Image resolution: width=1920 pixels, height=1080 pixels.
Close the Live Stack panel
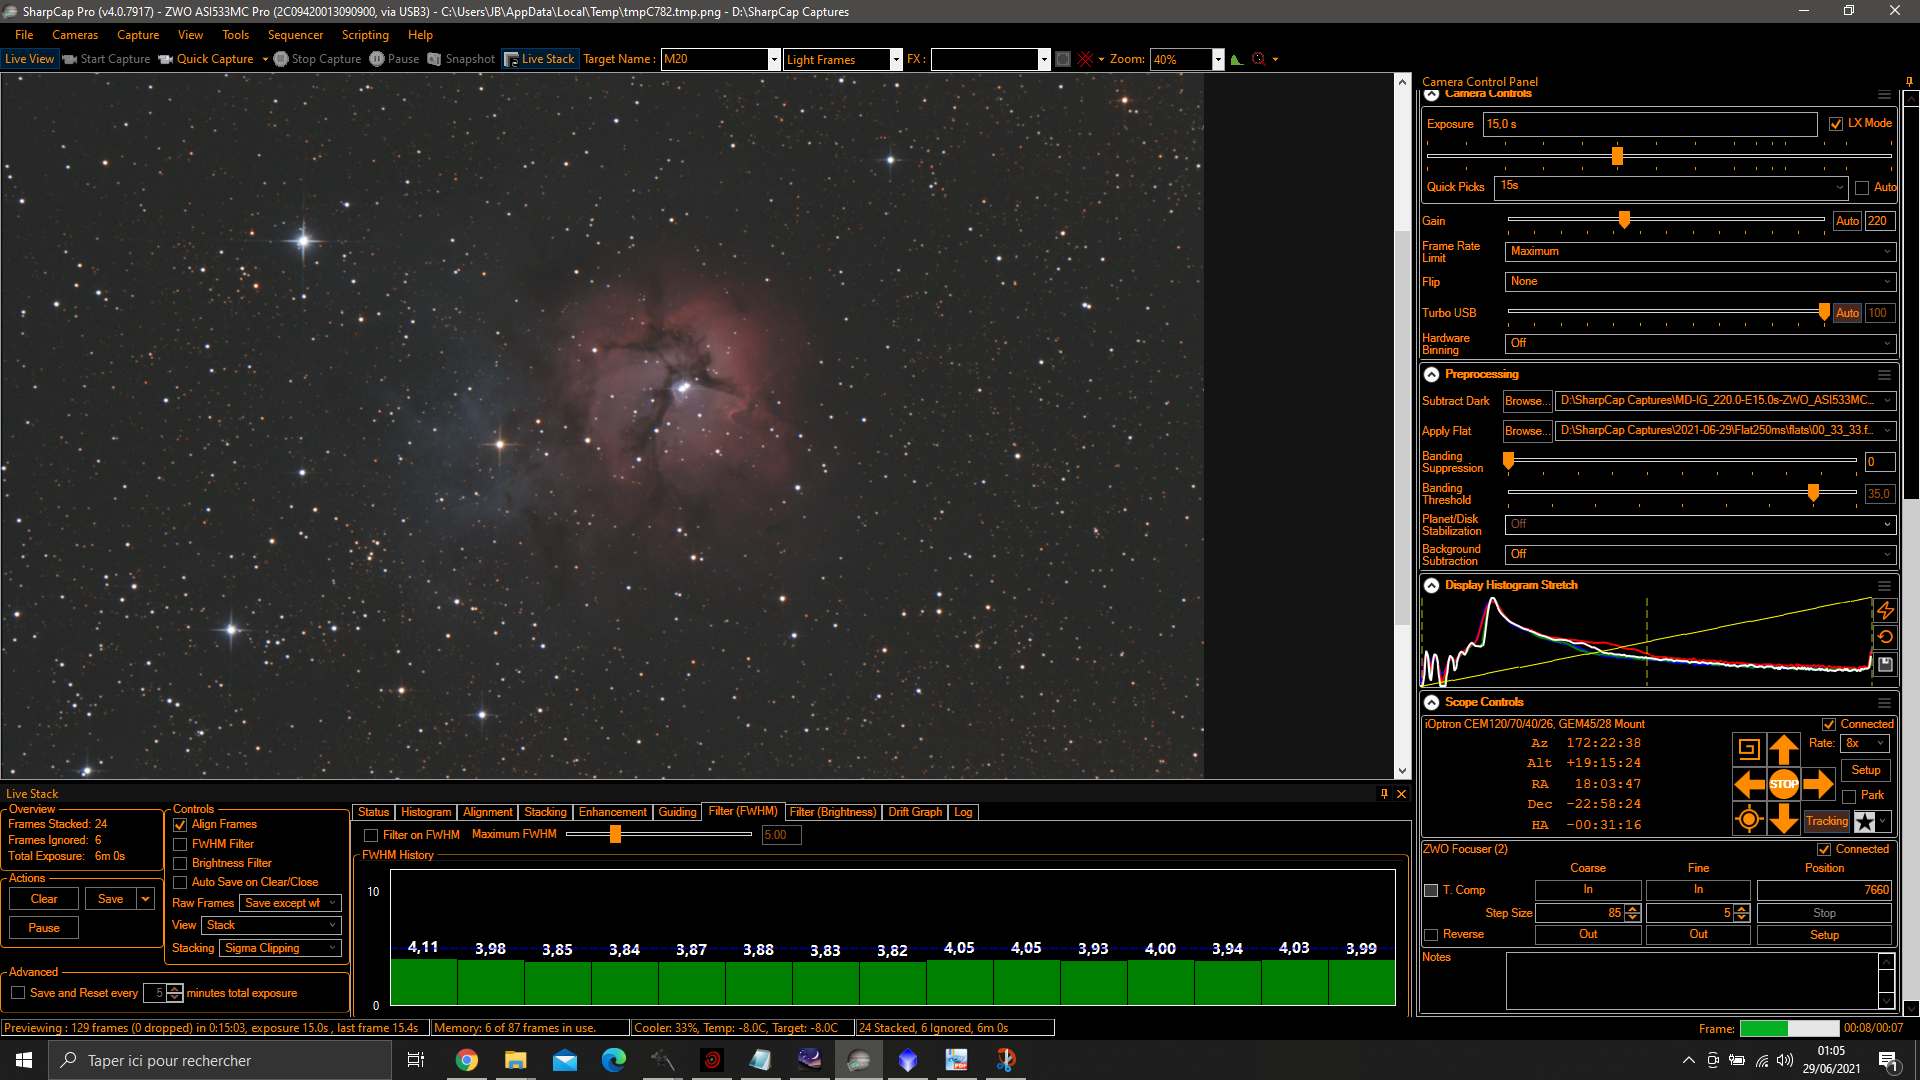[1401, 794]
